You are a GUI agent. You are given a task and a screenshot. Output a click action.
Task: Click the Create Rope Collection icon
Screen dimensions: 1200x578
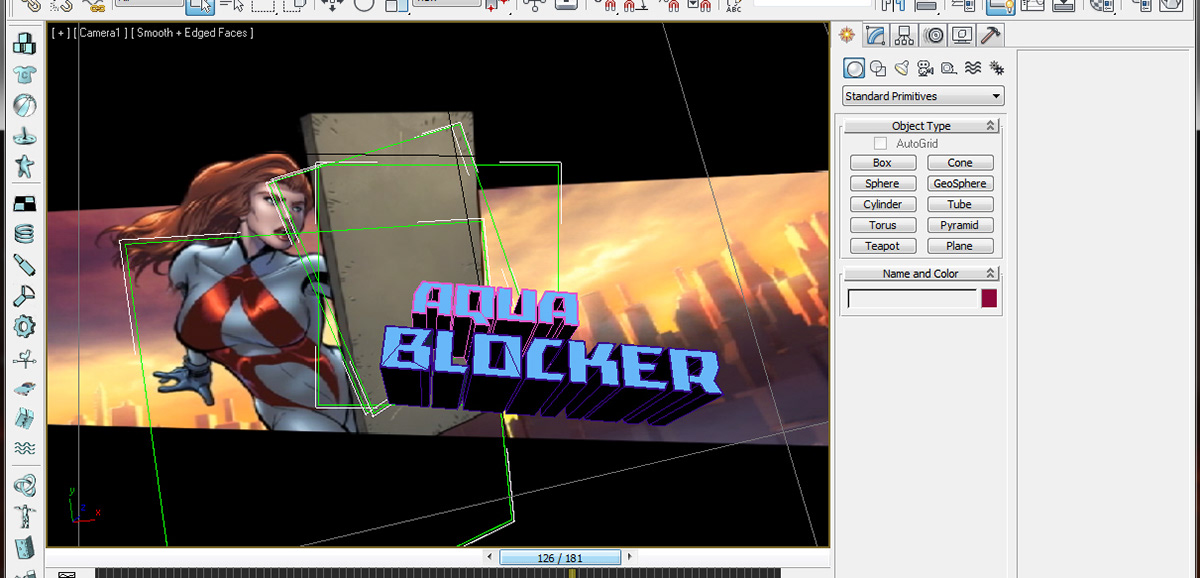coord(24,136)
